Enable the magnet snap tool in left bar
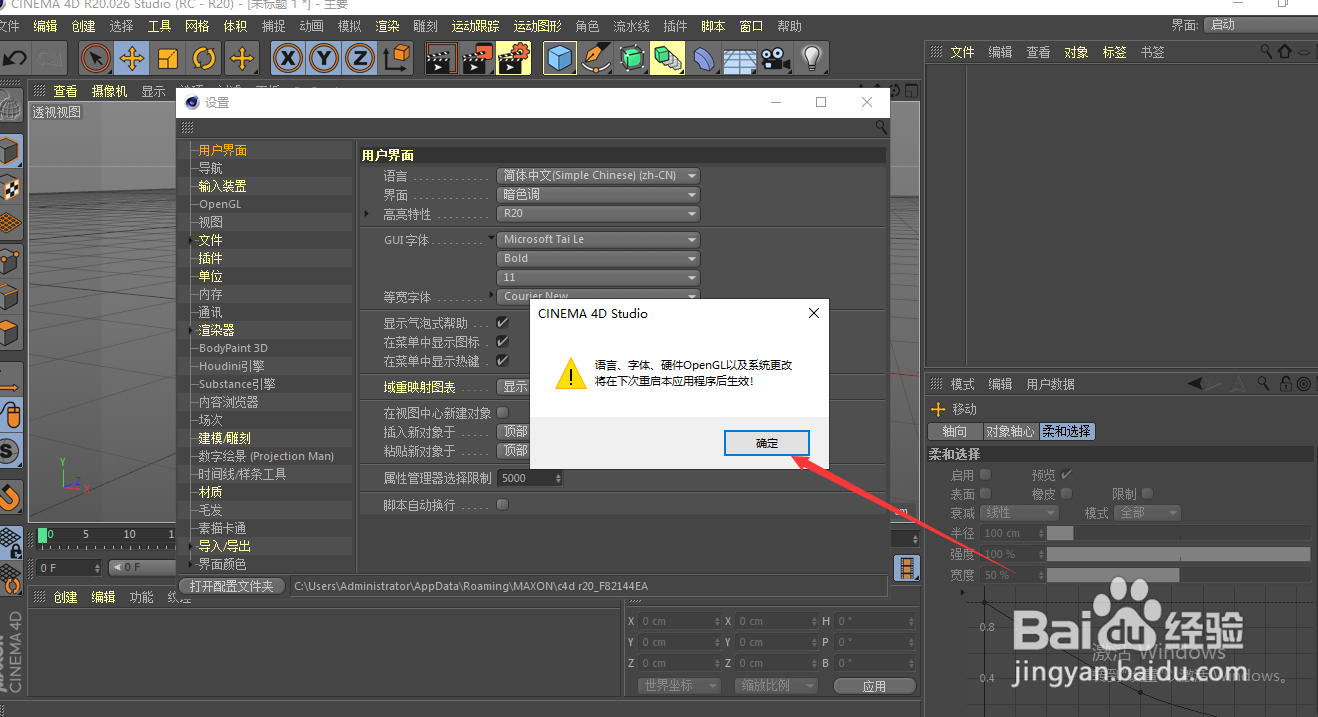This screenshot has height=717, width=1318. tap(10, 496)
